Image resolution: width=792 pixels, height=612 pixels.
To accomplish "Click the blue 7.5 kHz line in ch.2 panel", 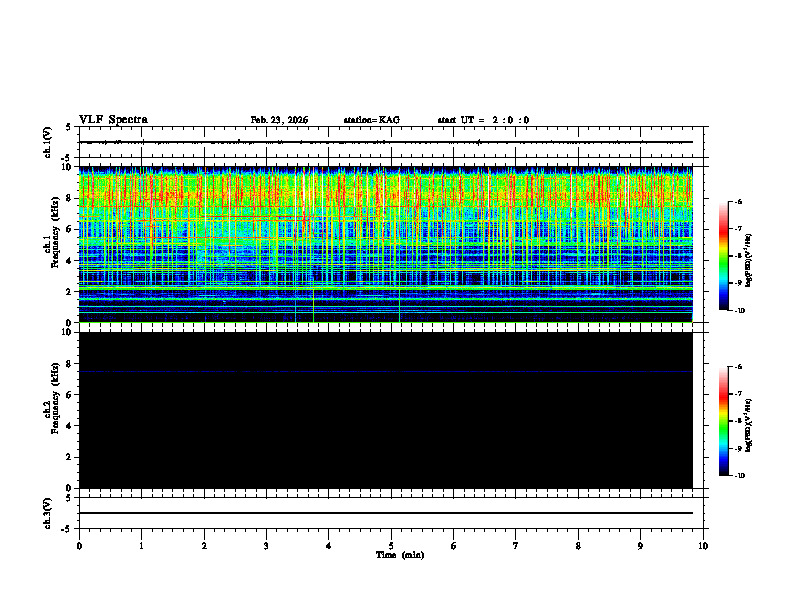I will pyautogui.click(x=386, y=372).
